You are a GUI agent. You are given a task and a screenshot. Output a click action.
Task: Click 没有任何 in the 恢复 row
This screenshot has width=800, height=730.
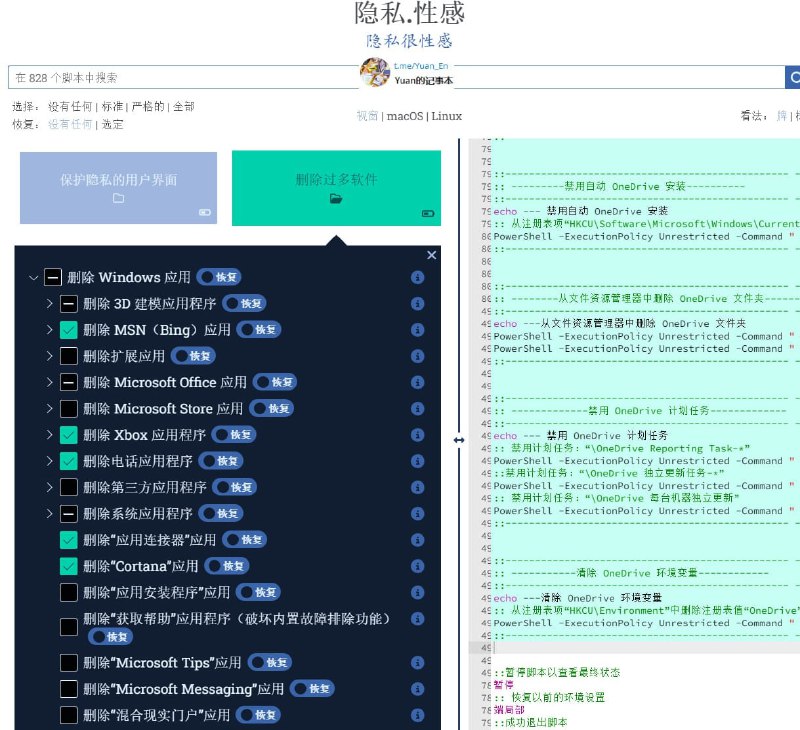pyautogui.click(x=70, y=124)
